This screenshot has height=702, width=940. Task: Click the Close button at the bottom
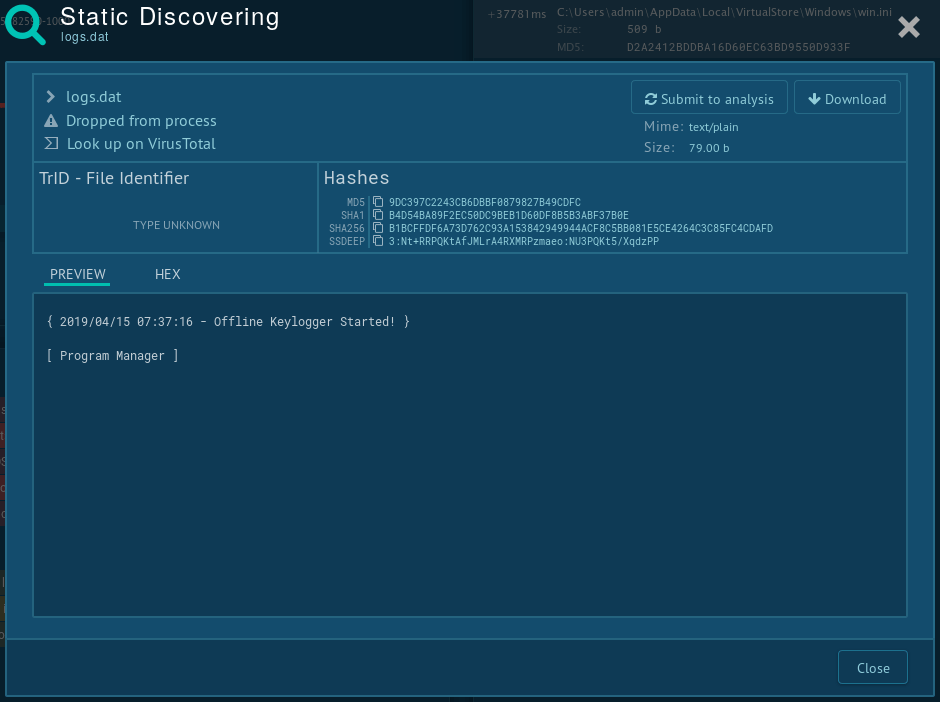point(872,668)
